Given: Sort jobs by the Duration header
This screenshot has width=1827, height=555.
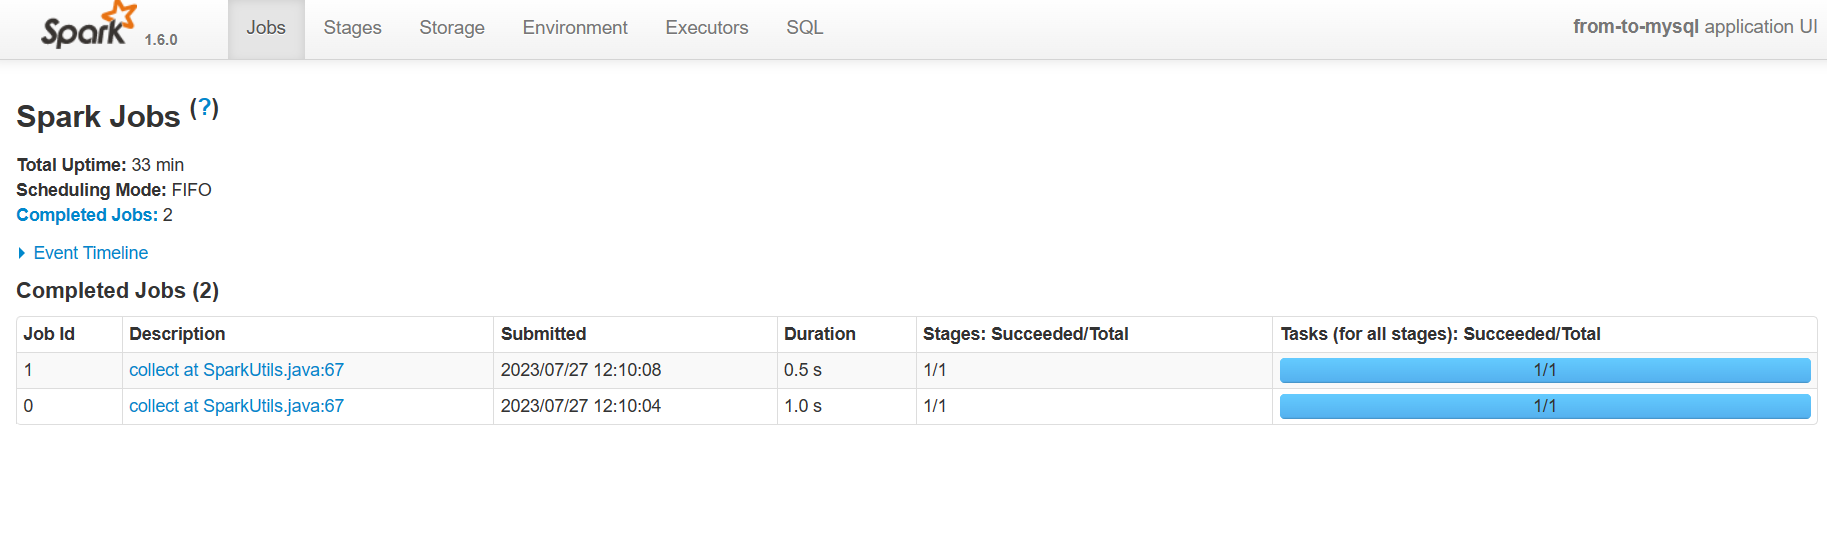Looking at the screenshot, I should pyautogui.click(x=819, y=334).
